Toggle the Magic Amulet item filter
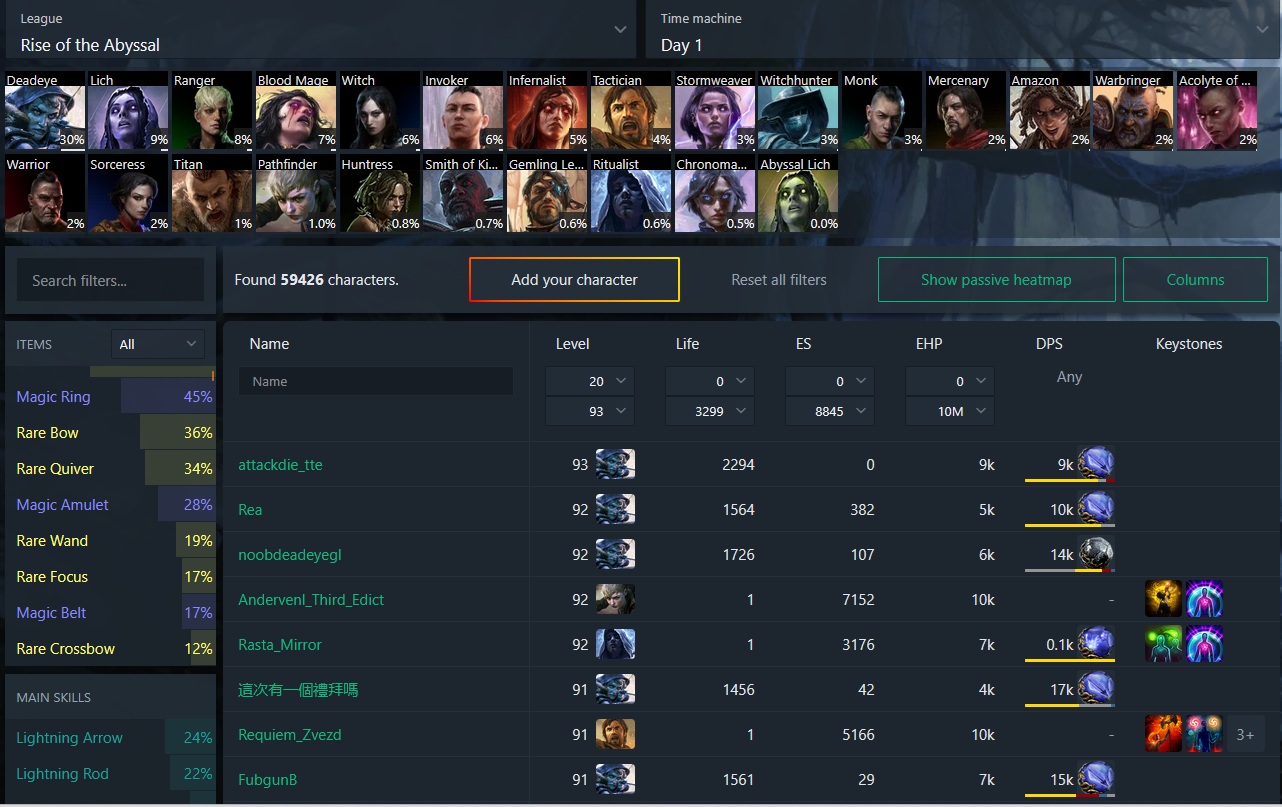Screen dimensions: 1282x807 click(x=110, y=505)
